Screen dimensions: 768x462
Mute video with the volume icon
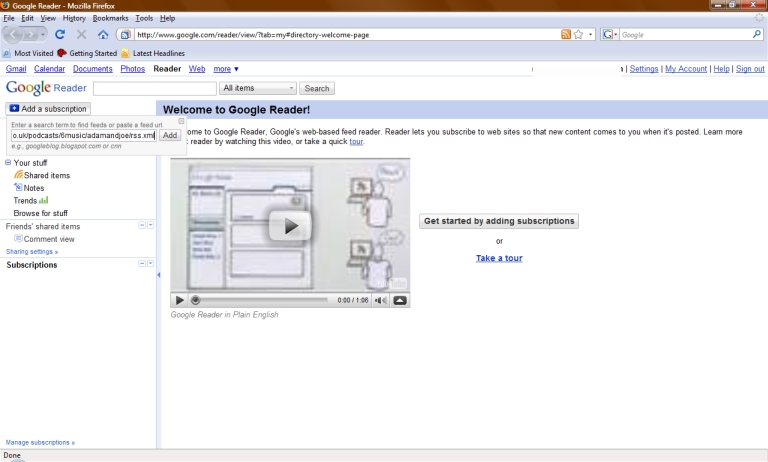tap(381, 300)
